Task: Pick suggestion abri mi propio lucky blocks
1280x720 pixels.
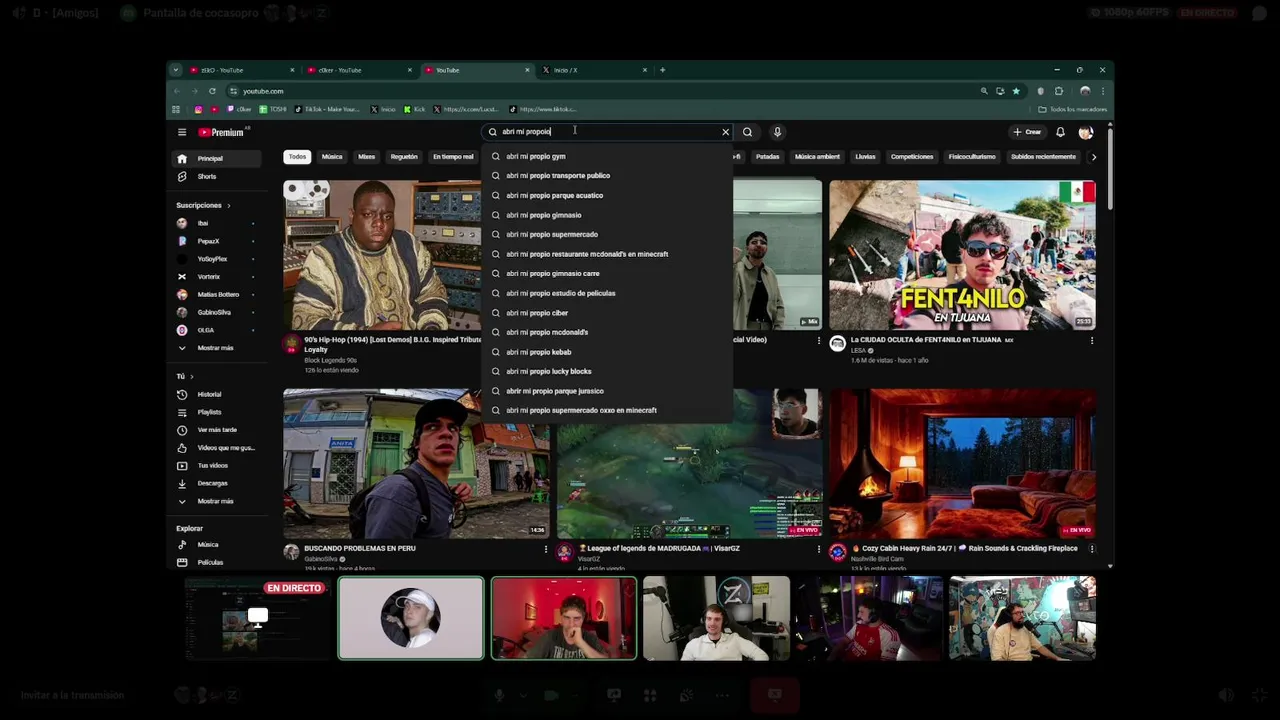Action: click(x=607, y=371)
